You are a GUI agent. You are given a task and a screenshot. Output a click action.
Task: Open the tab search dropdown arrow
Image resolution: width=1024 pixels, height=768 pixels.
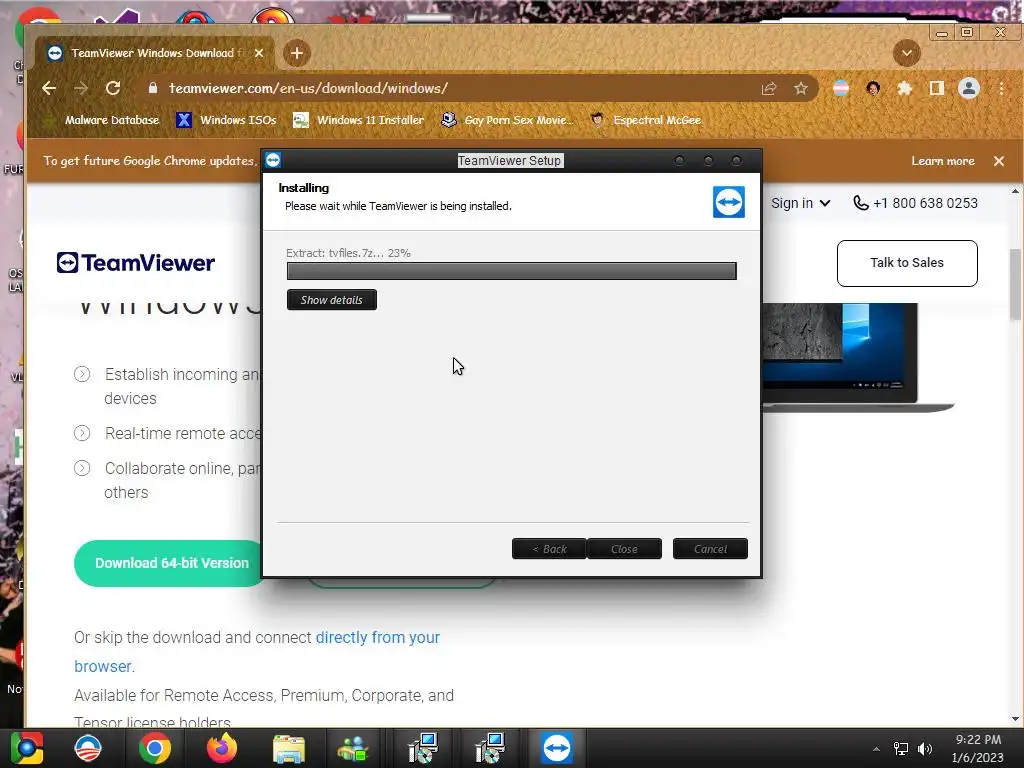pyautogui.click(x=906, y=53)
